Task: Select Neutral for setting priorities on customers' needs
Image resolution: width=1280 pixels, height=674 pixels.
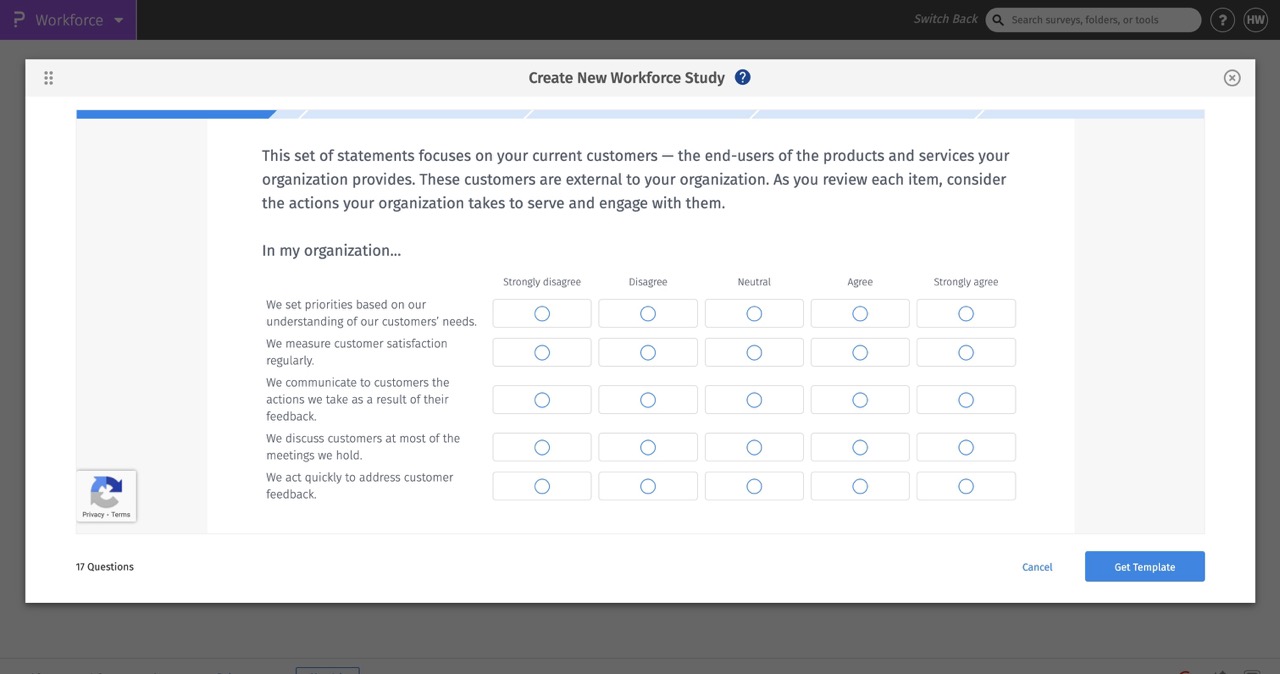Action: pyautogui.click(x=754, y=312)
